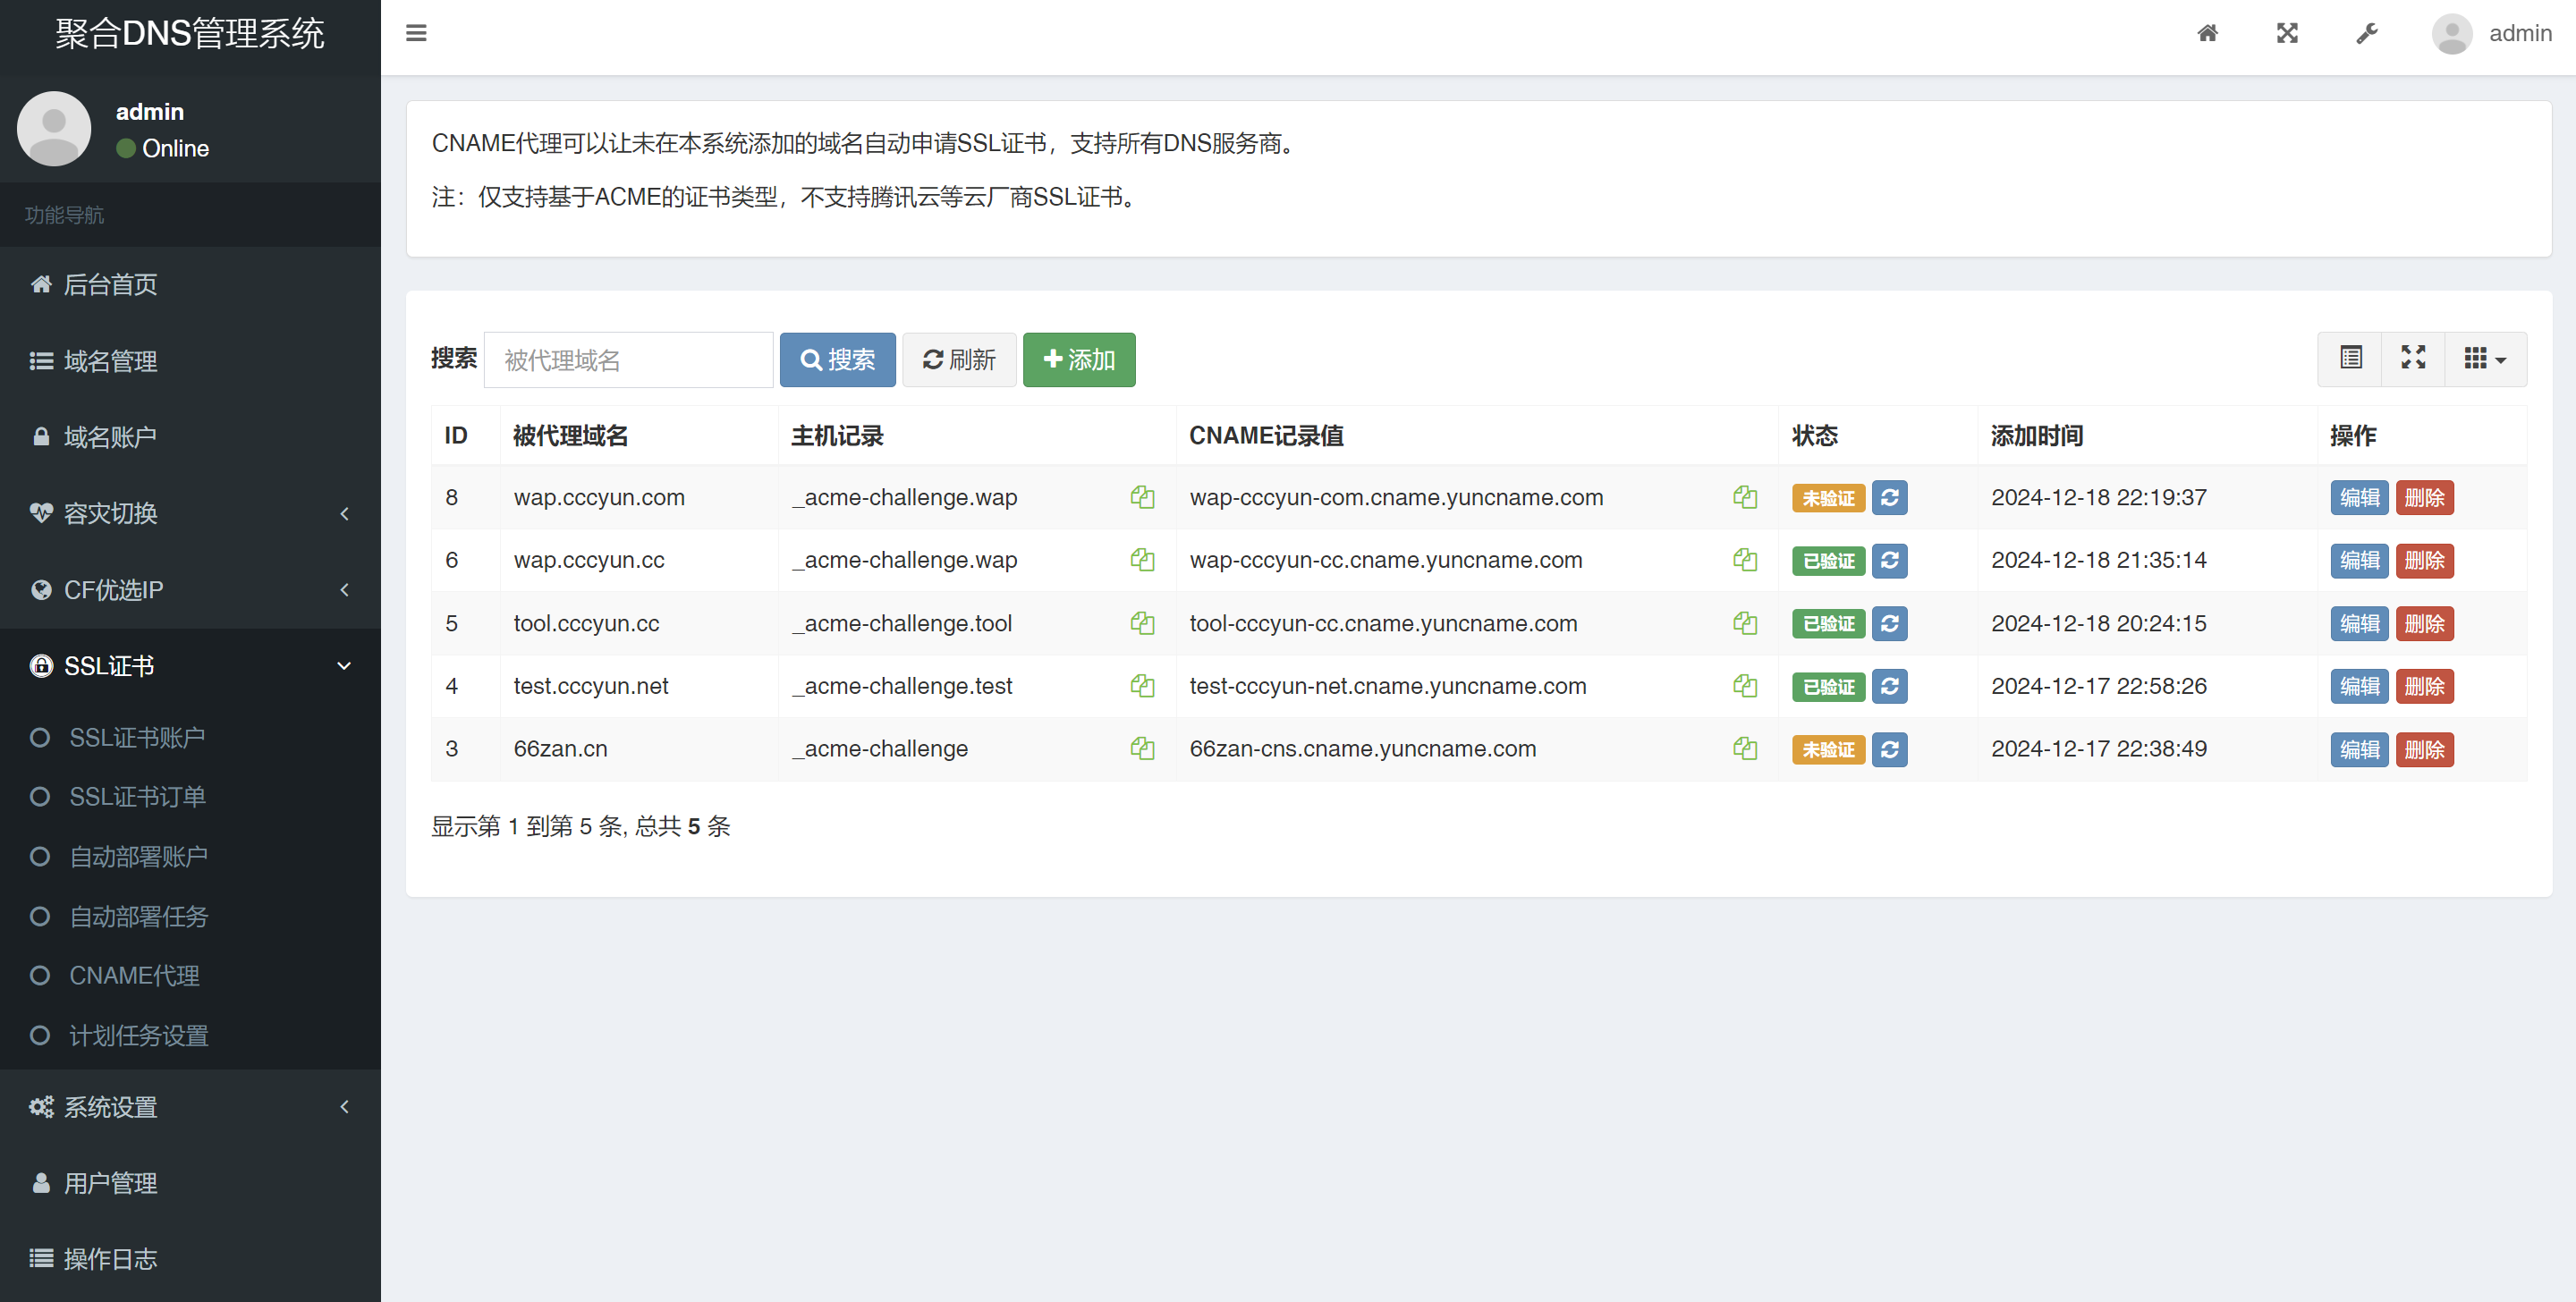This screenshot has height=1302, width=2576.
Task: Switch to card view above the table
Action: click(x=2350, y=359)
